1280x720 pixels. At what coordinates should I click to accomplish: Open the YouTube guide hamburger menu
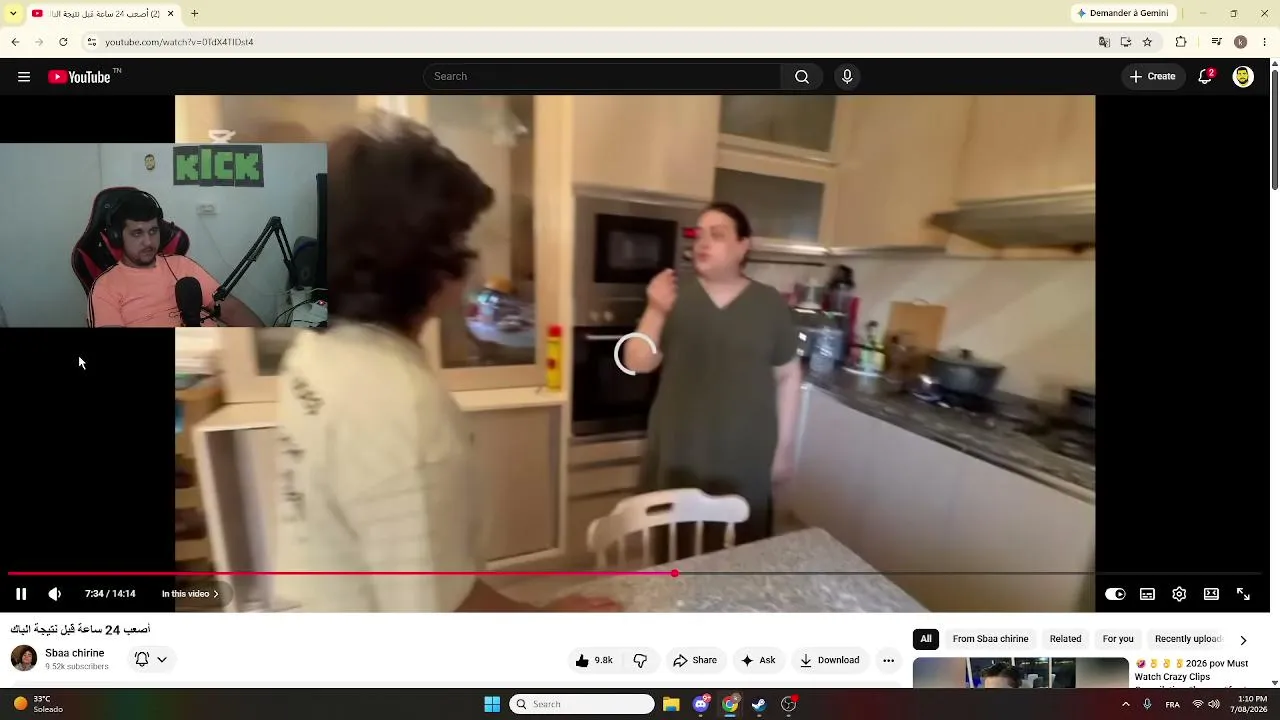pos(24,77)
